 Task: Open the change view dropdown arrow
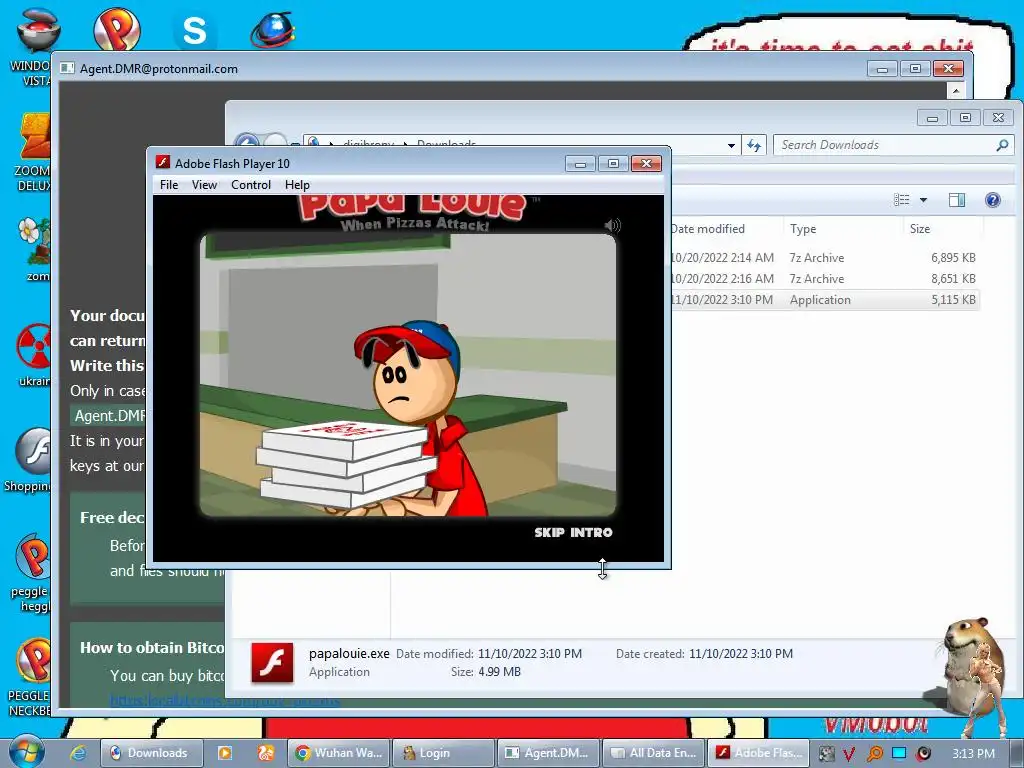[x=923, y=200]
